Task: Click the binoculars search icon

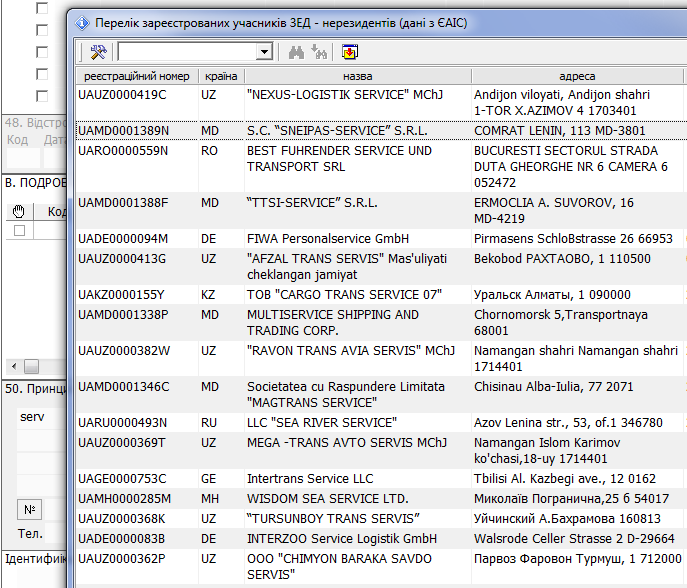Action: pos(297,53)
